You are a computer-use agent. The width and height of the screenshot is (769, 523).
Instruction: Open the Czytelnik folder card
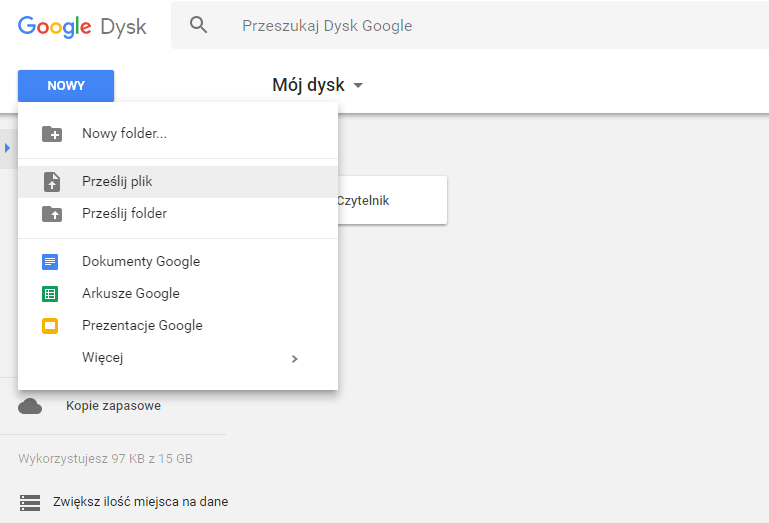point(392,200)
